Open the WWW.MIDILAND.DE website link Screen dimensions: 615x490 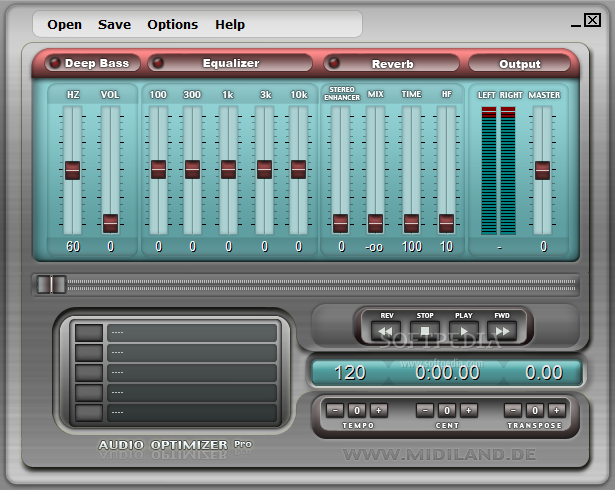(x=439, y=455)
